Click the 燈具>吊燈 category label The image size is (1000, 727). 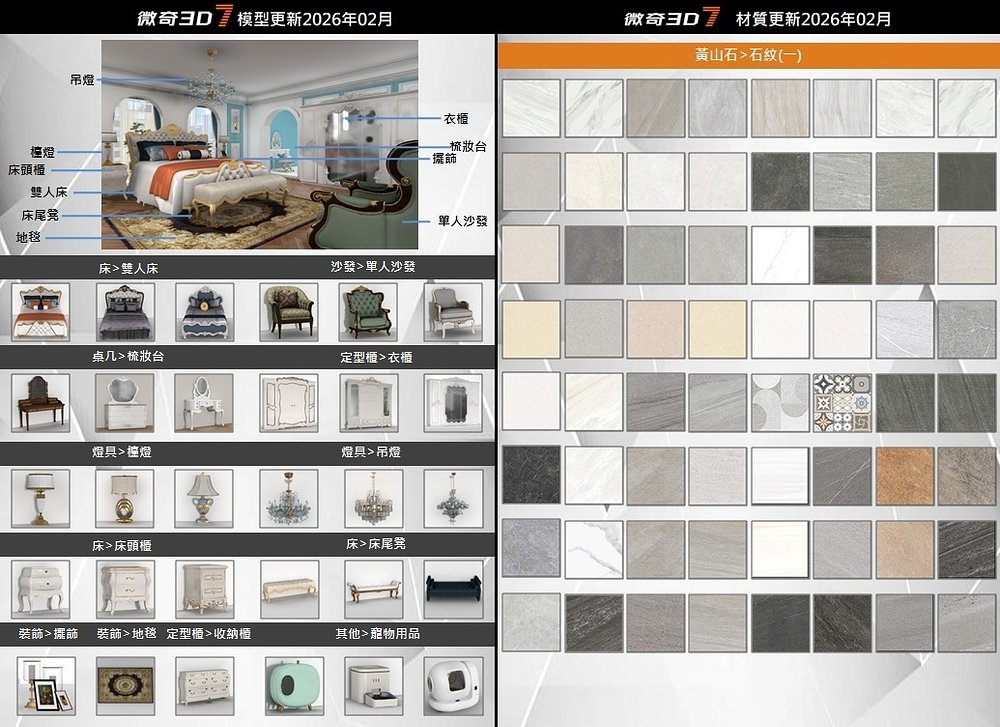(x=371, y=452)
